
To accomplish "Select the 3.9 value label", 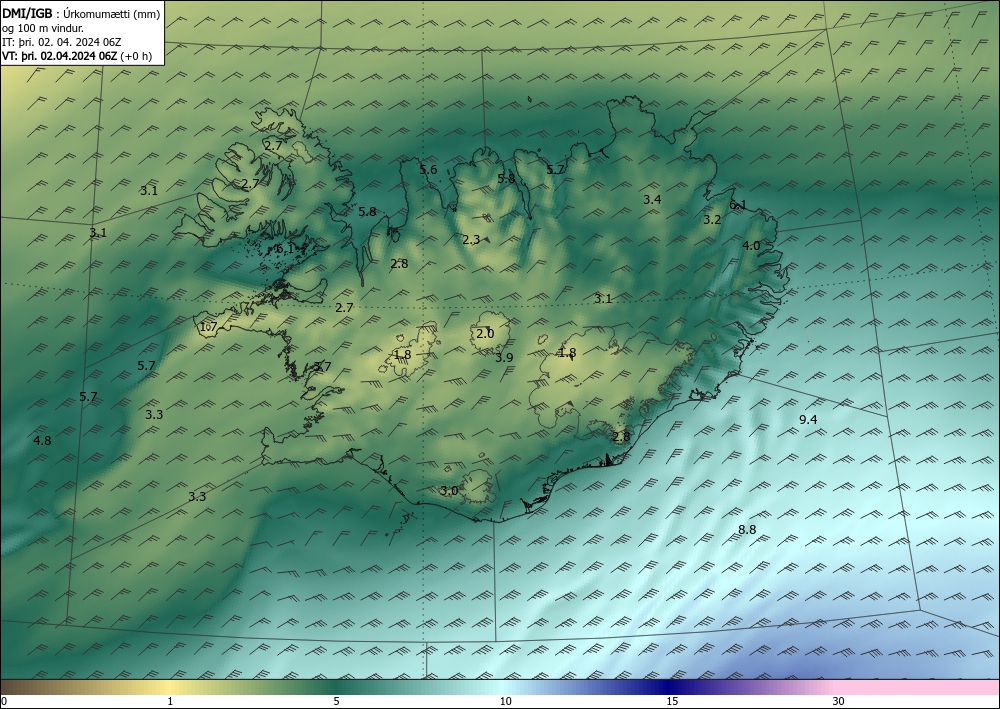I will coord(504,358).
